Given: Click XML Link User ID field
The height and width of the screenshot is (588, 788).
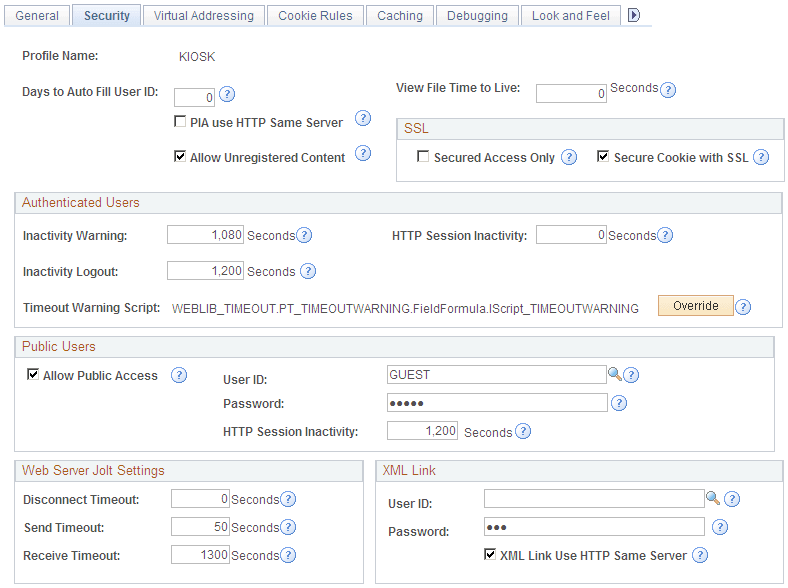Looking at the screenshot, I should click(594, 499).
